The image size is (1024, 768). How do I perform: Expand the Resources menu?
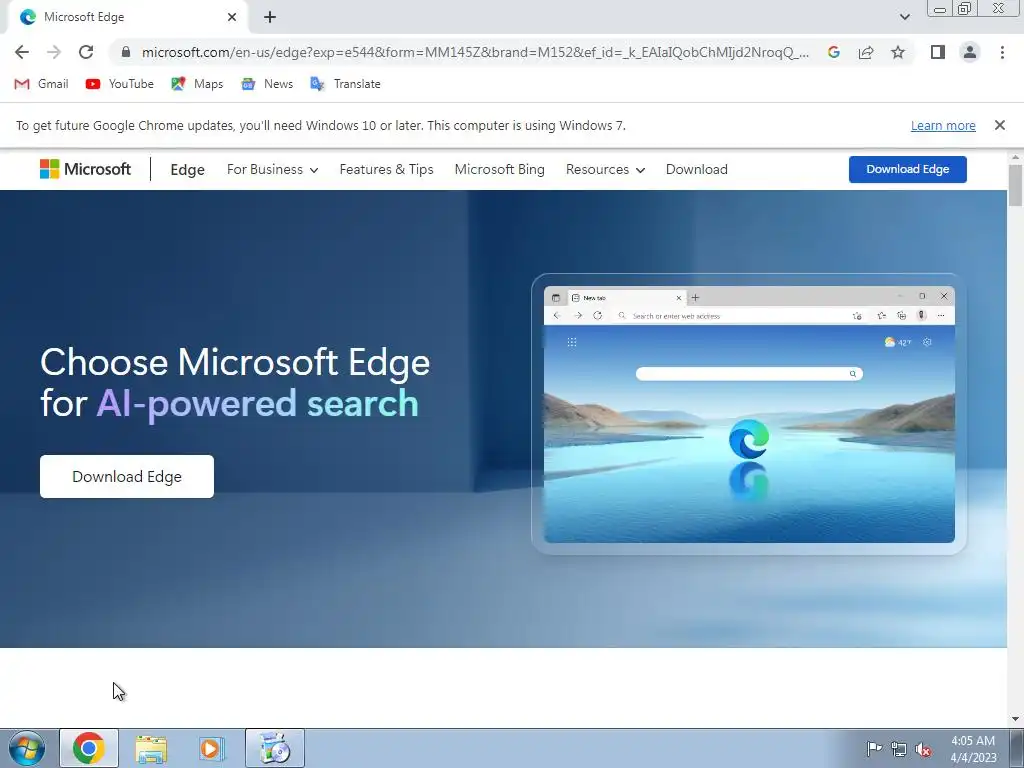[x=605, y=169]
